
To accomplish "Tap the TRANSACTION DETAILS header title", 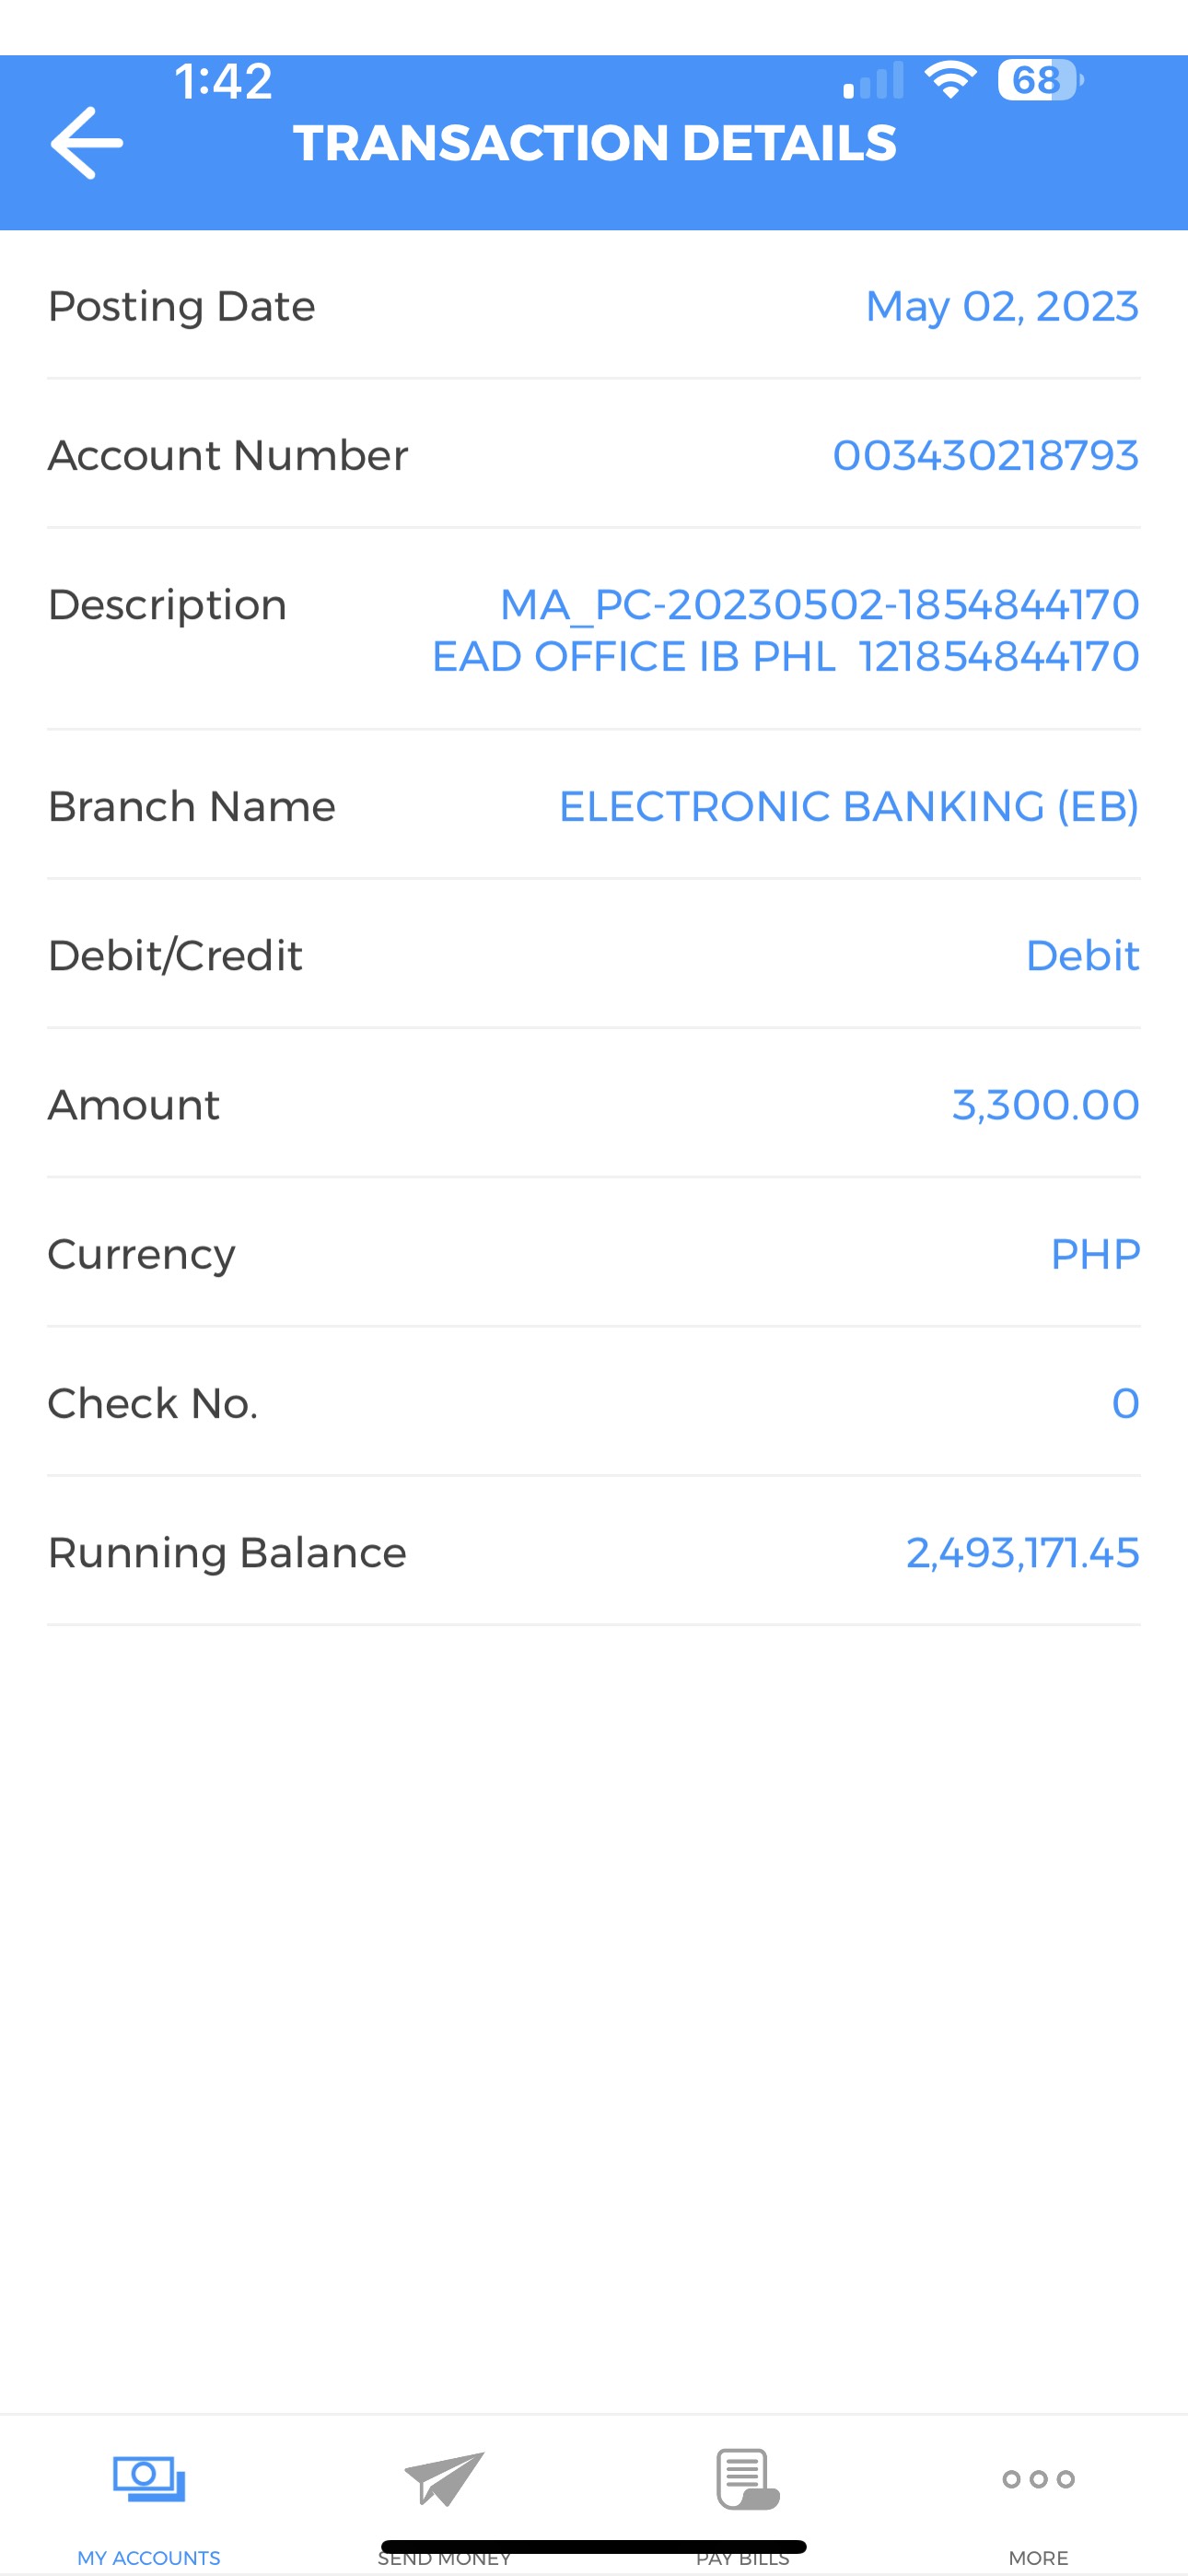I will [594, 143].
